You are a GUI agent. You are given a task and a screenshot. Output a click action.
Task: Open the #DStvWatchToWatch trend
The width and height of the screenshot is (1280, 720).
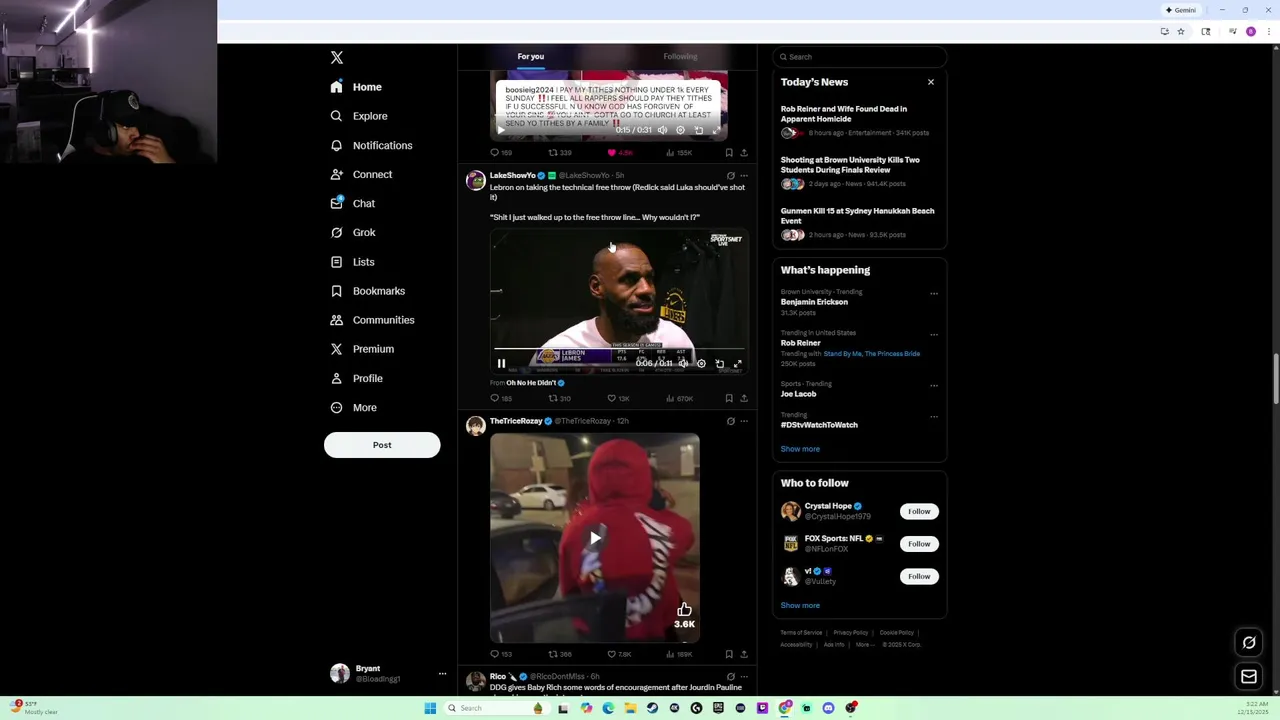819,425
